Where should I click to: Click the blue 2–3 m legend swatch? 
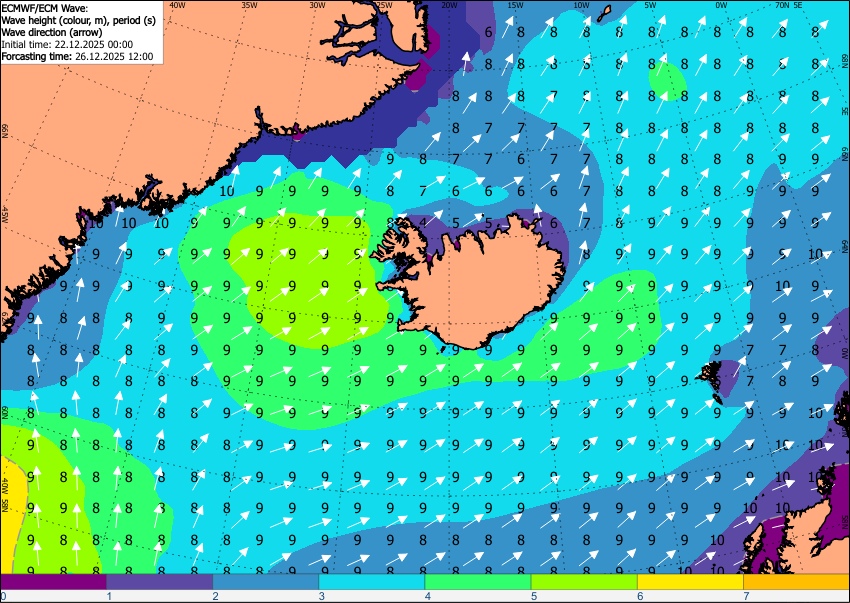point(266,582)
